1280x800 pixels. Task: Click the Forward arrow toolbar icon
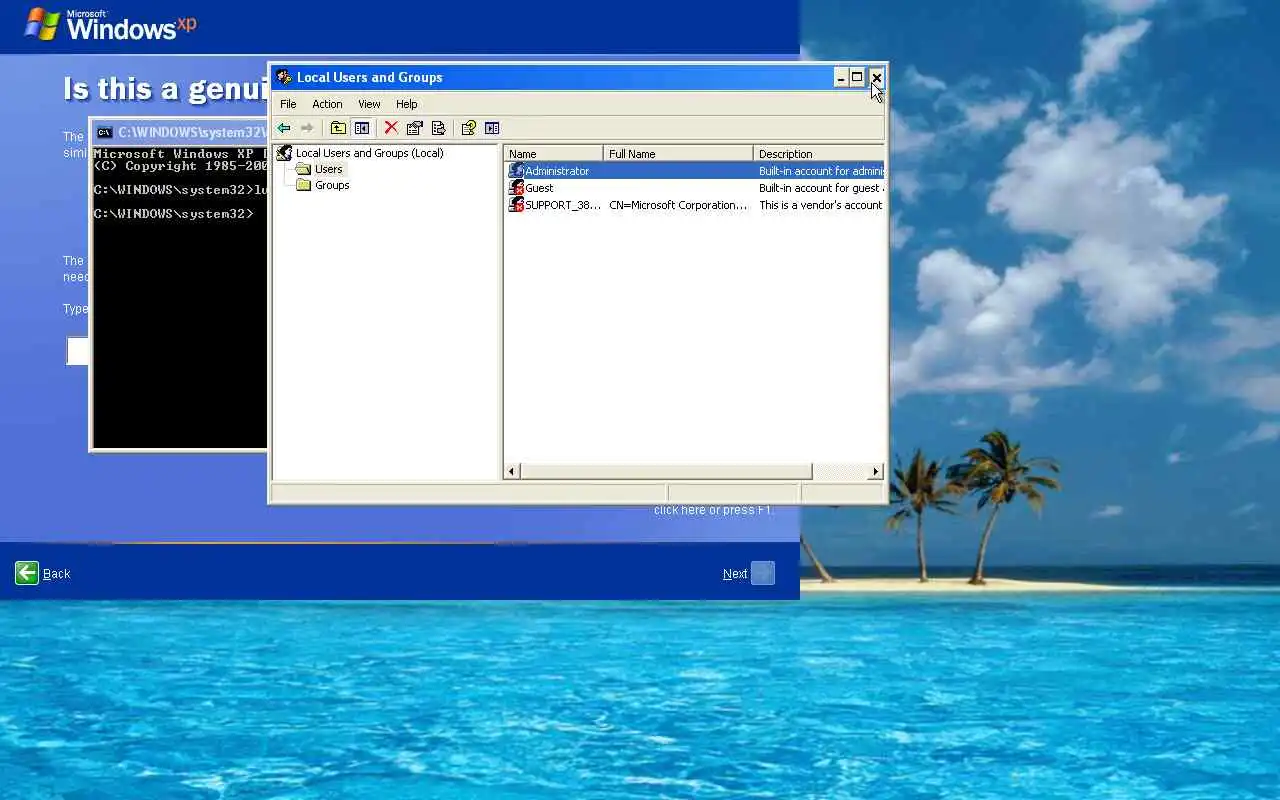click(307, 128)
